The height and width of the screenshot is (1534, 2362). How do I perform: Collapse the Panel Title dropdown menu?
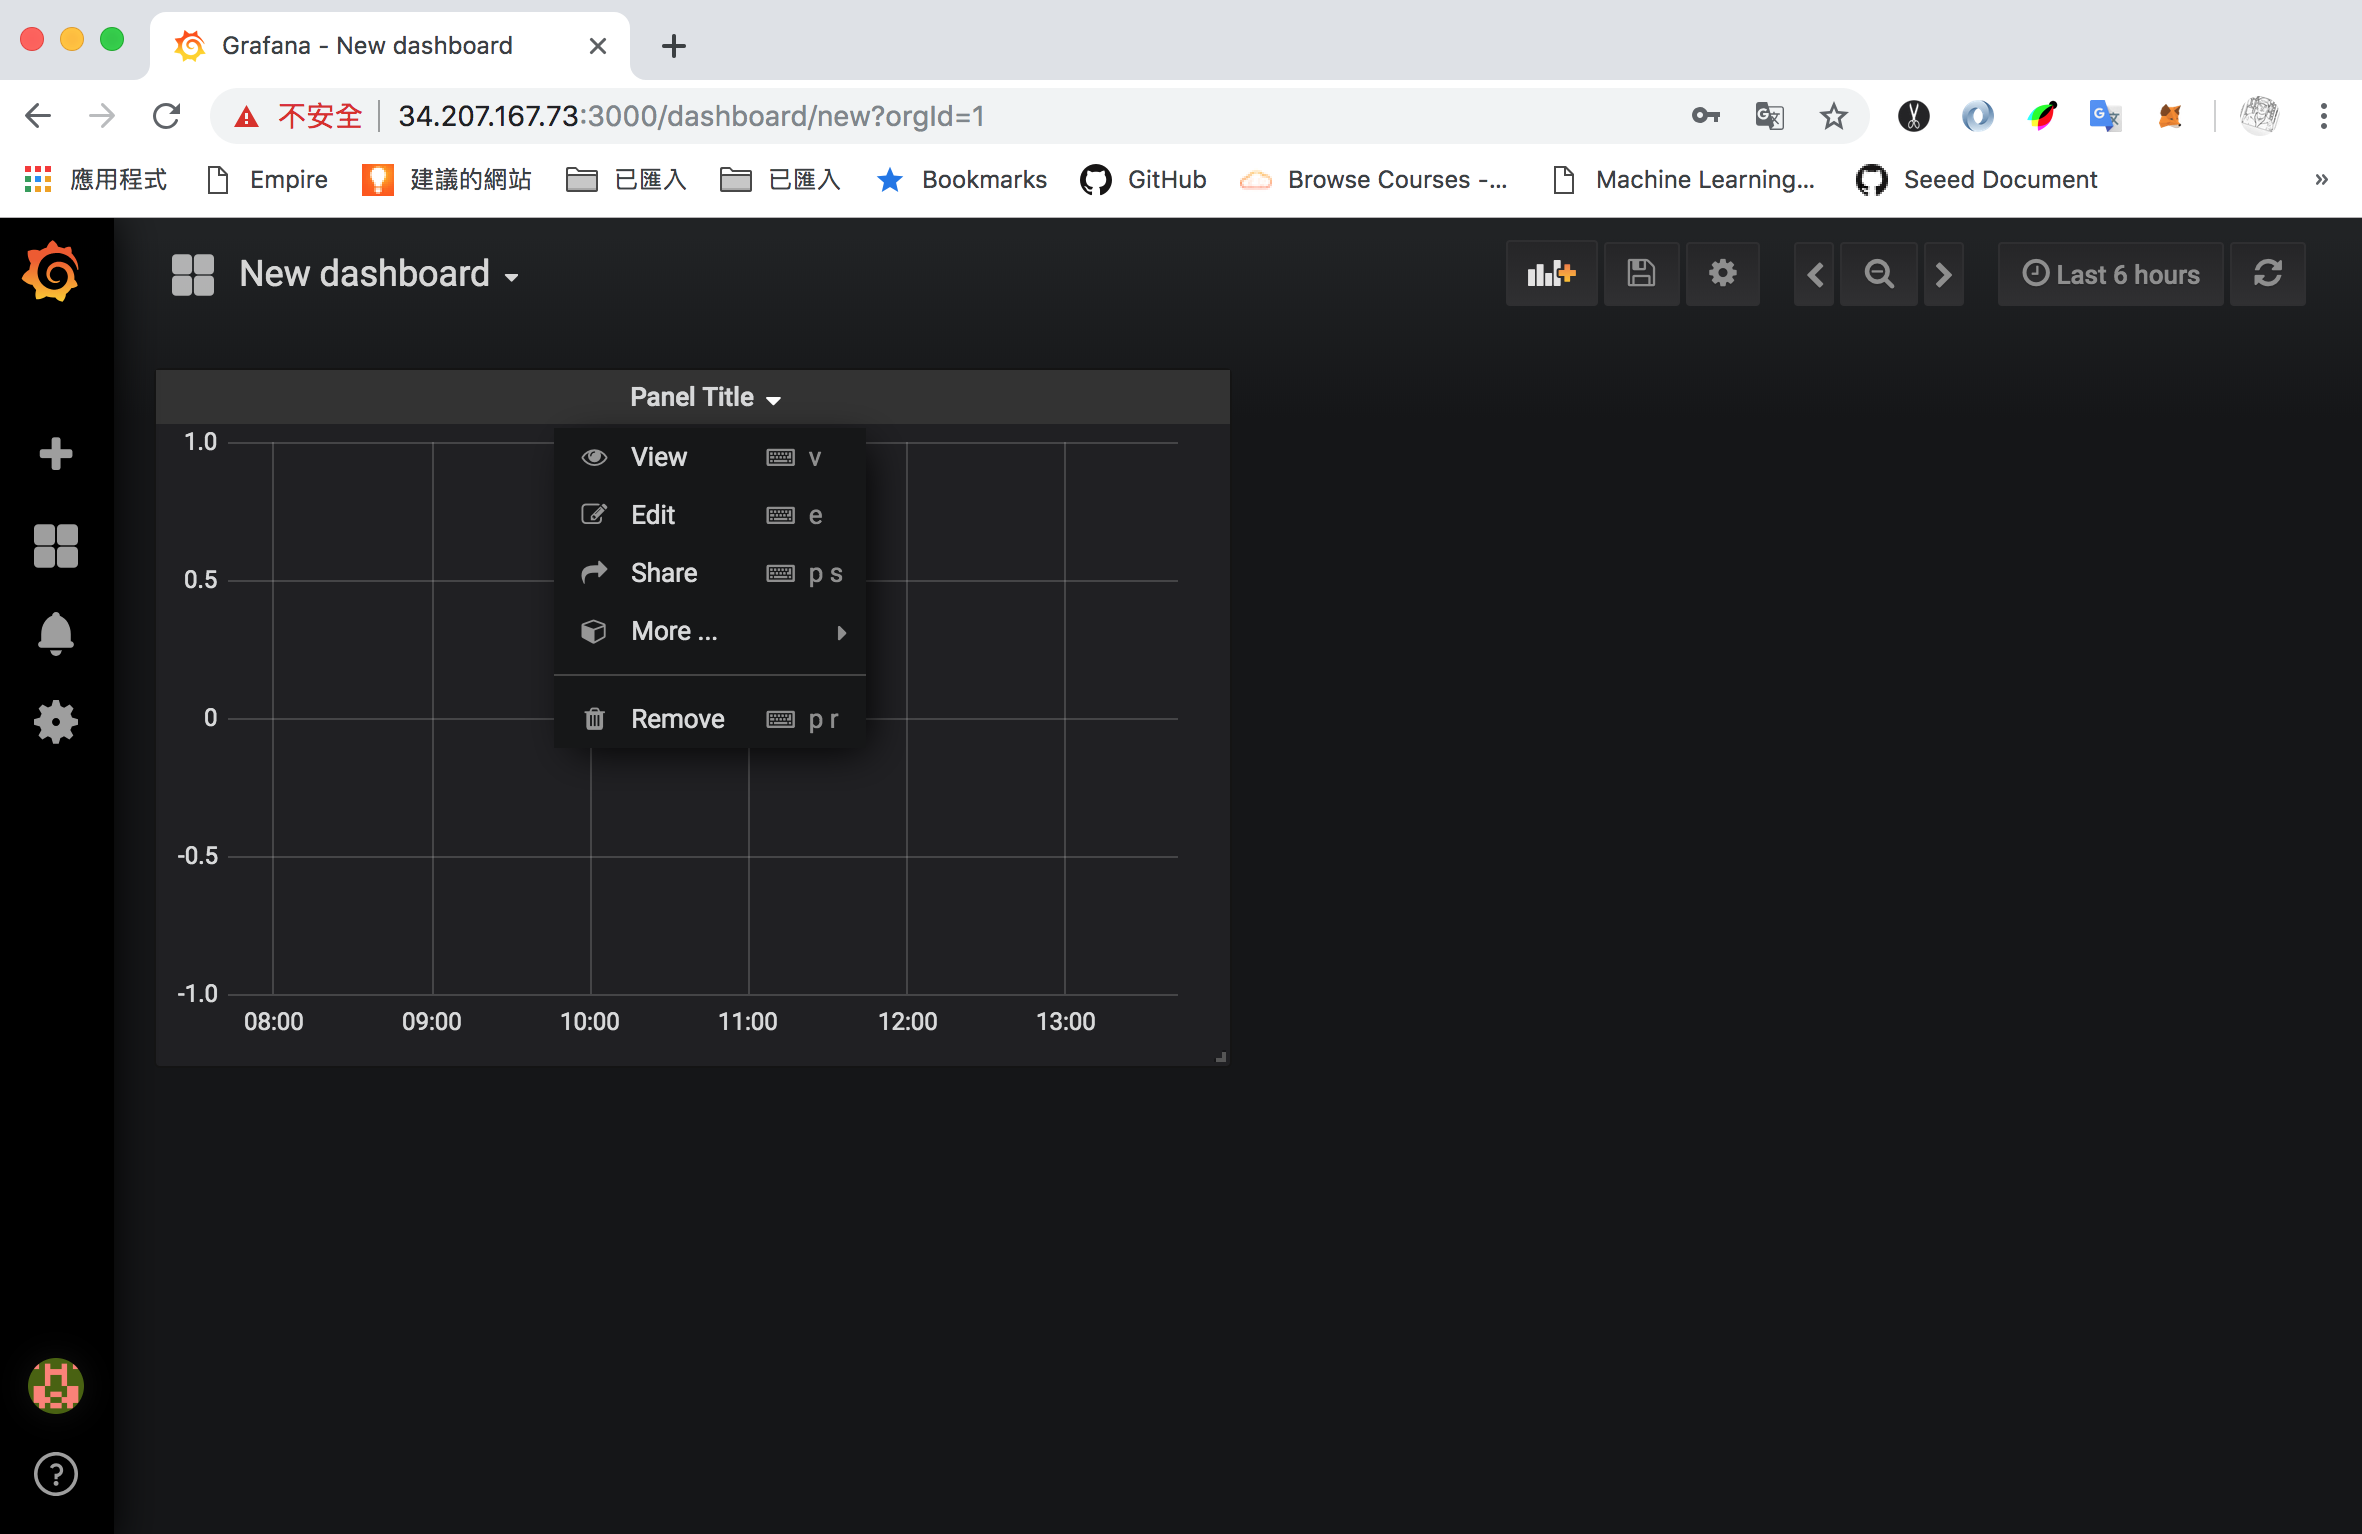(x=704, y=397)
